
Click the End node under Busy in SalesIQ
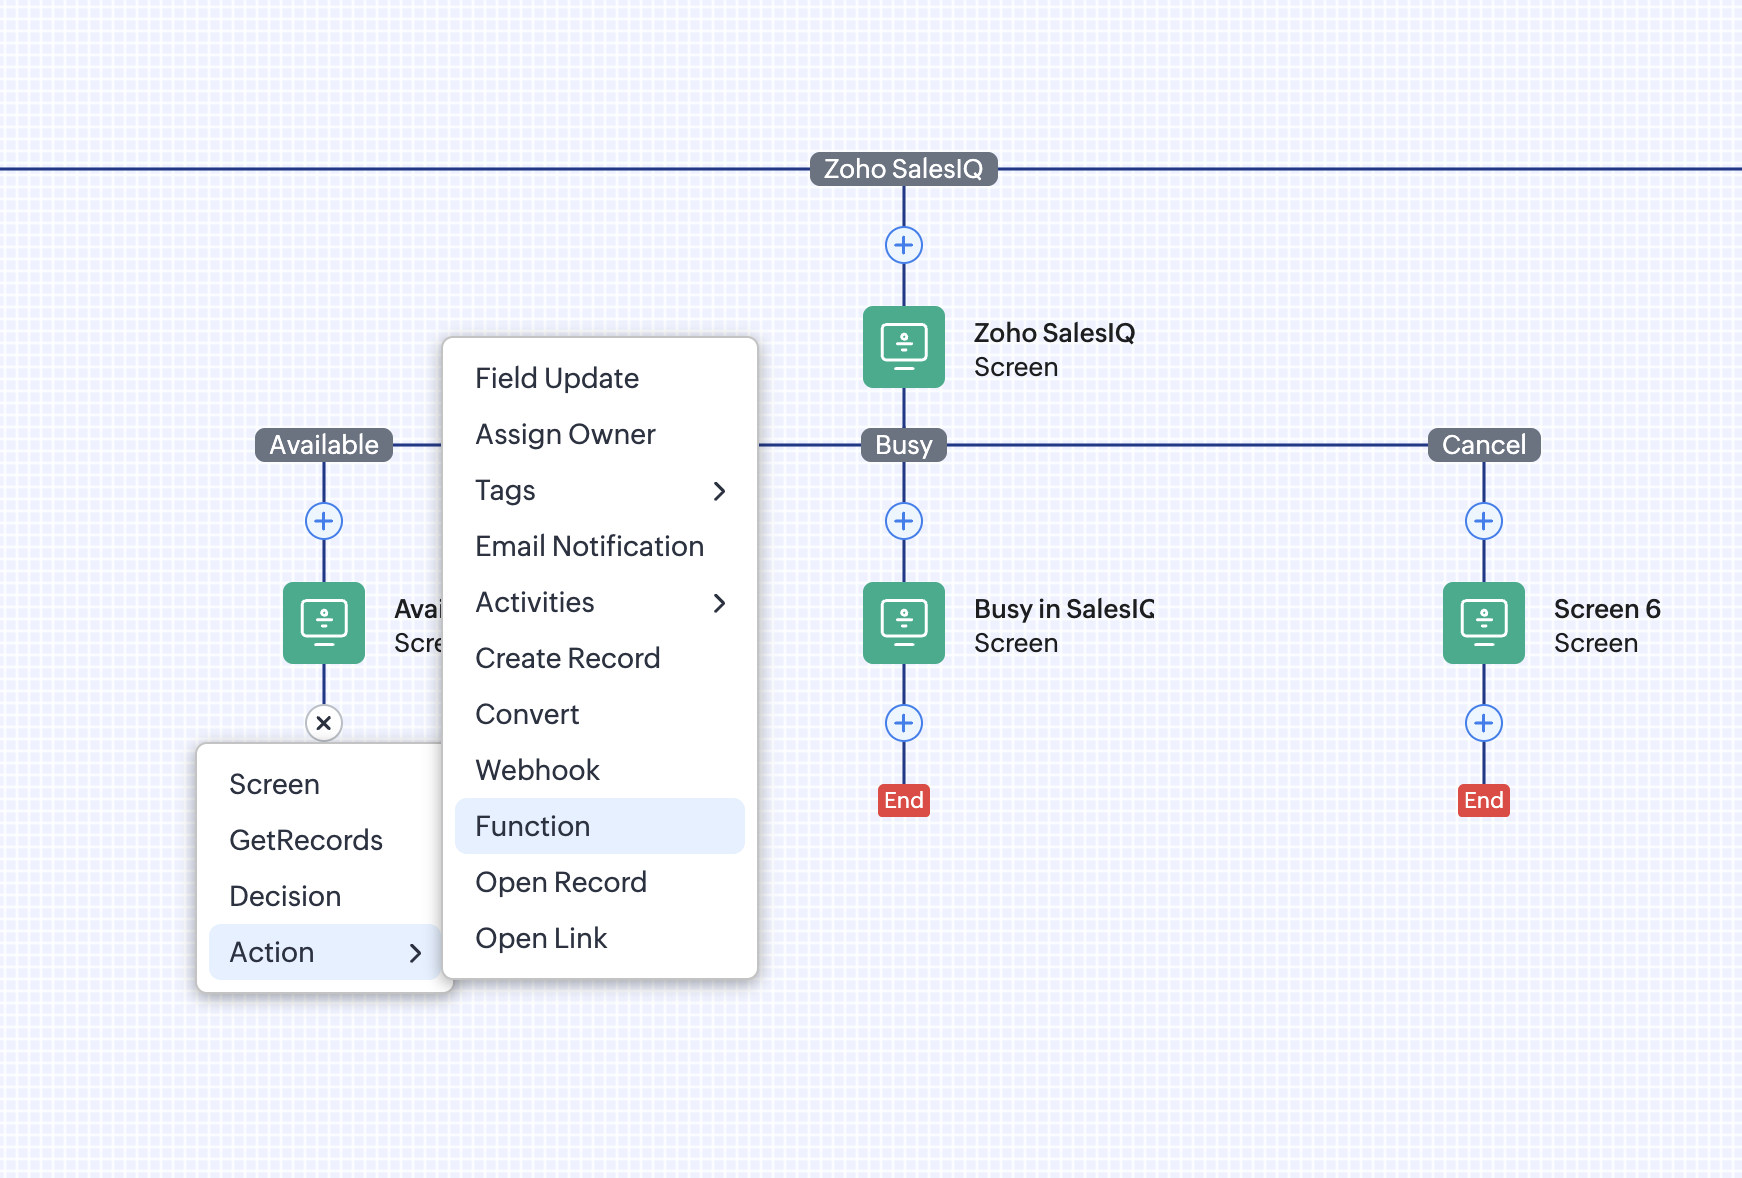point(904,800)
